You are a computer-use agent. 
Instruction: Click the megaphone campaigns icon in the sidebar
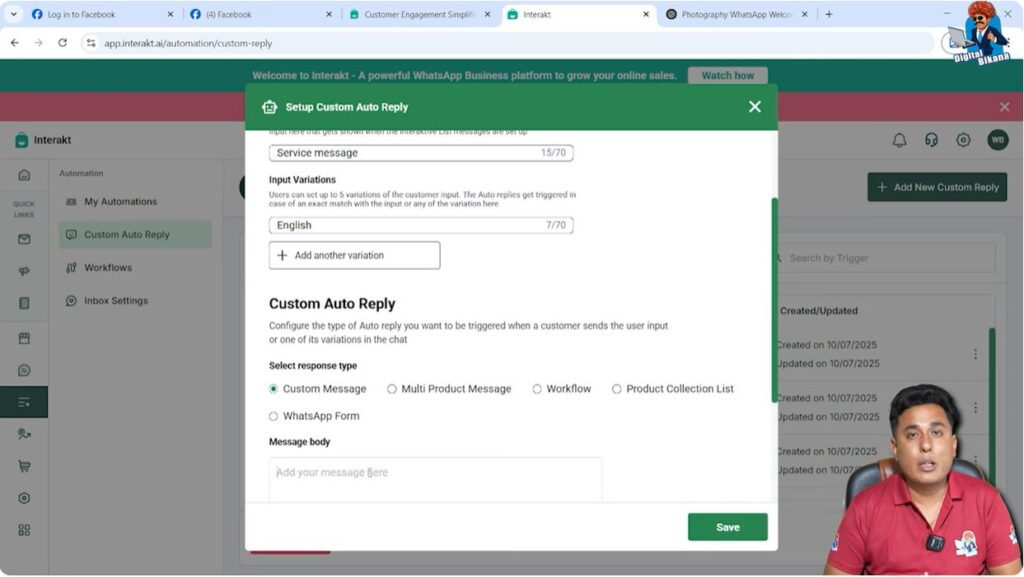coord(25,271)
